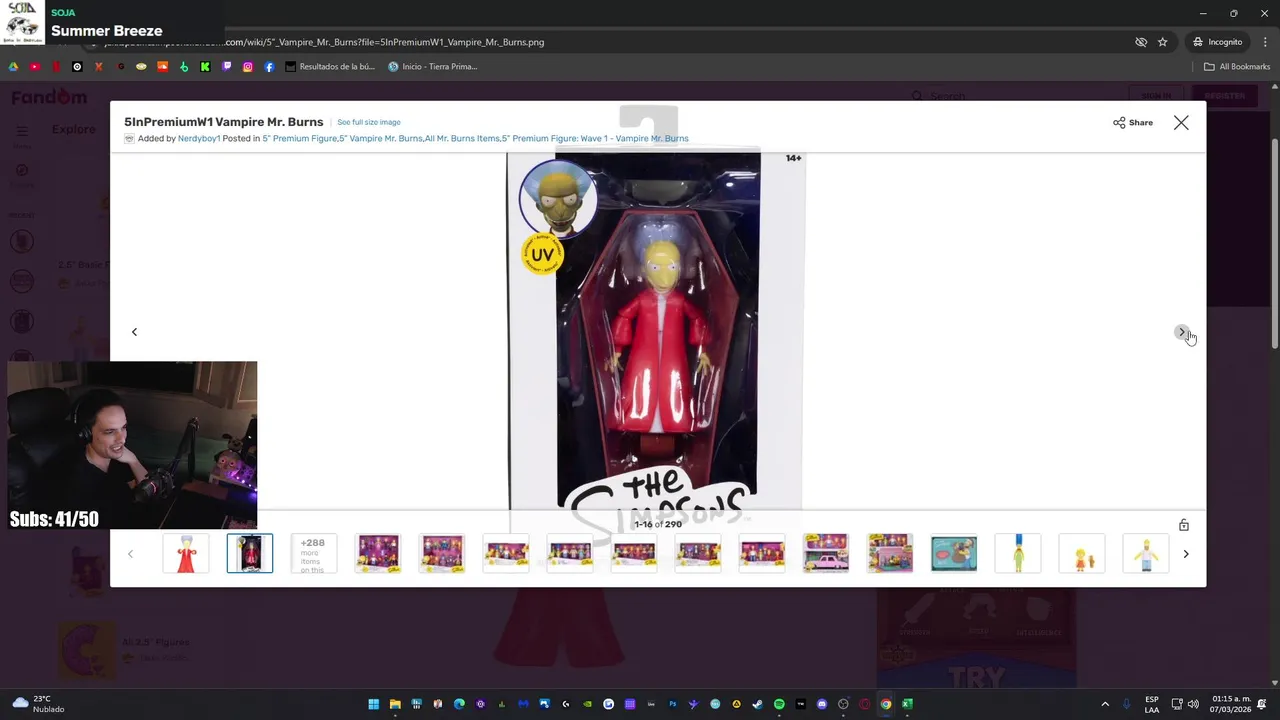
Task: Open the weather widget showing 23°C
Action: point(37,704)
